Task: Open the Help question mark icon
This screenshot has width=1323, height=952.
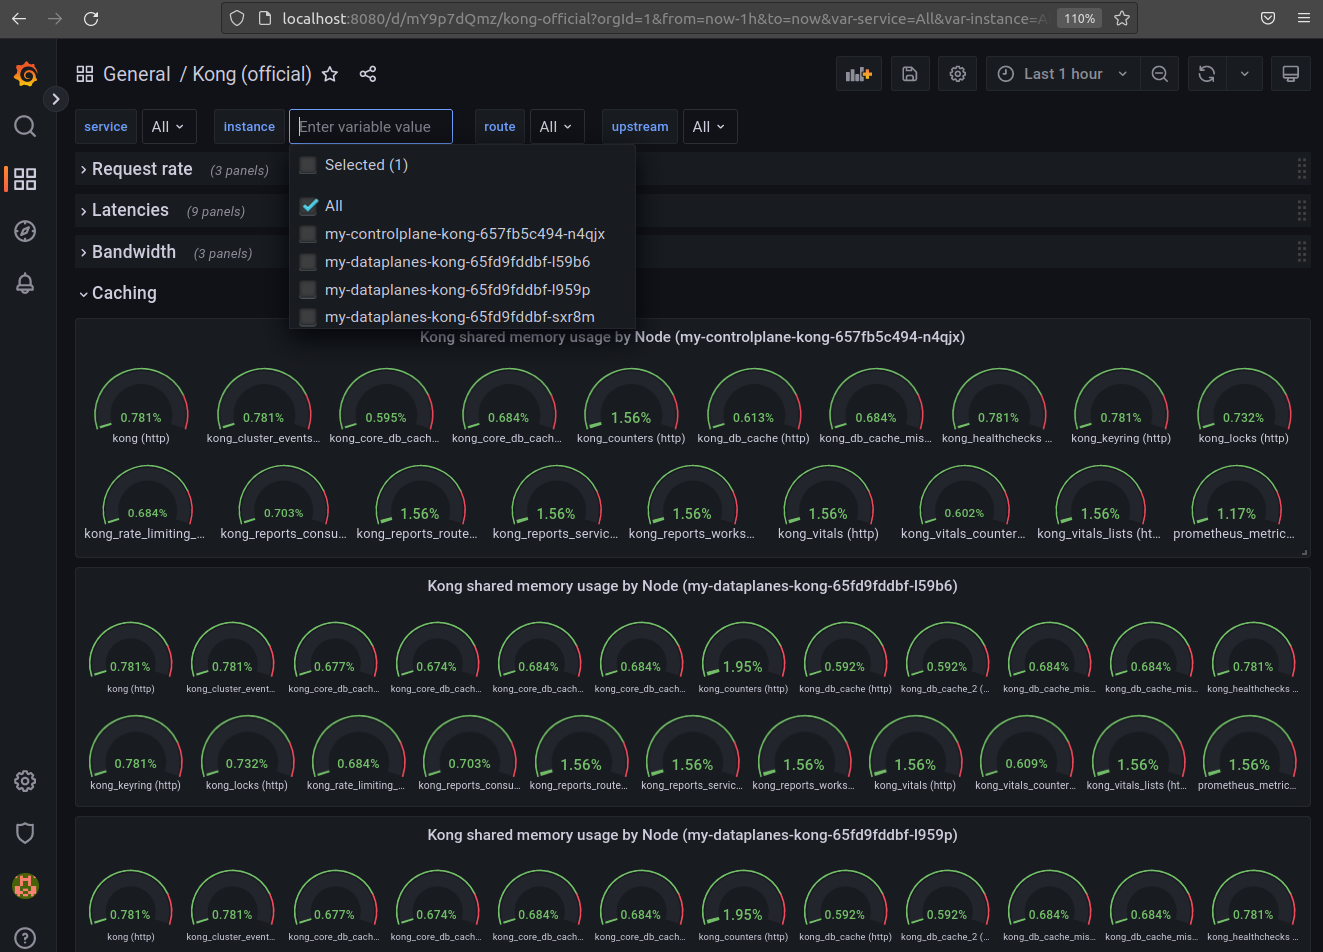Action: 25,938
